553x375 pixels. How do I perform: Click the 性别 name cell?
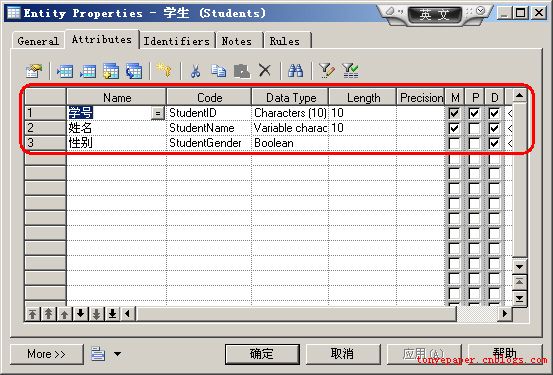116,143
